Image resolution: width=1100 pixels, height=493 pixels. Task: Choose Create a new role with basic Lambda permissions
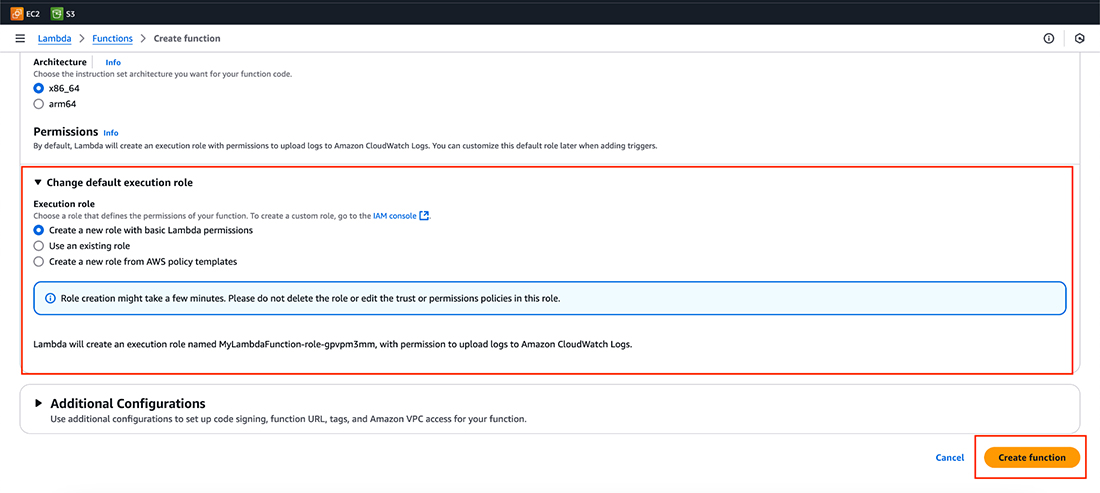coord(39,230)
